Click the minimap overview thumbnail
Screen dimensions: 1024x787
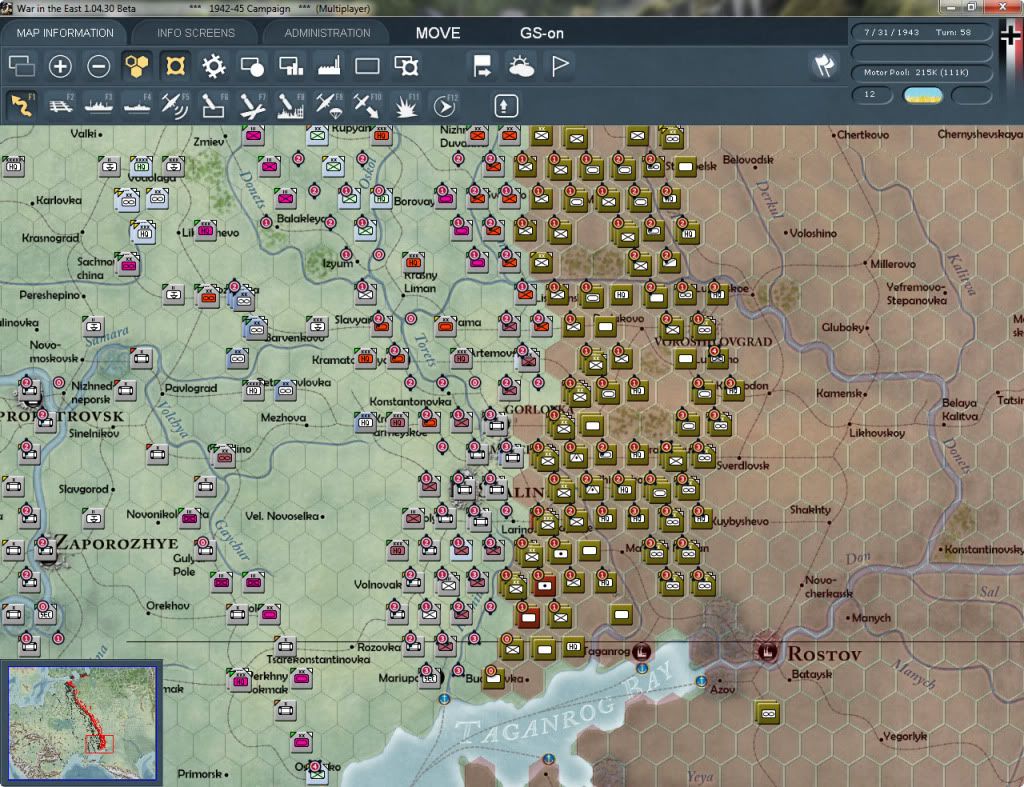click(x=82, y=722)
